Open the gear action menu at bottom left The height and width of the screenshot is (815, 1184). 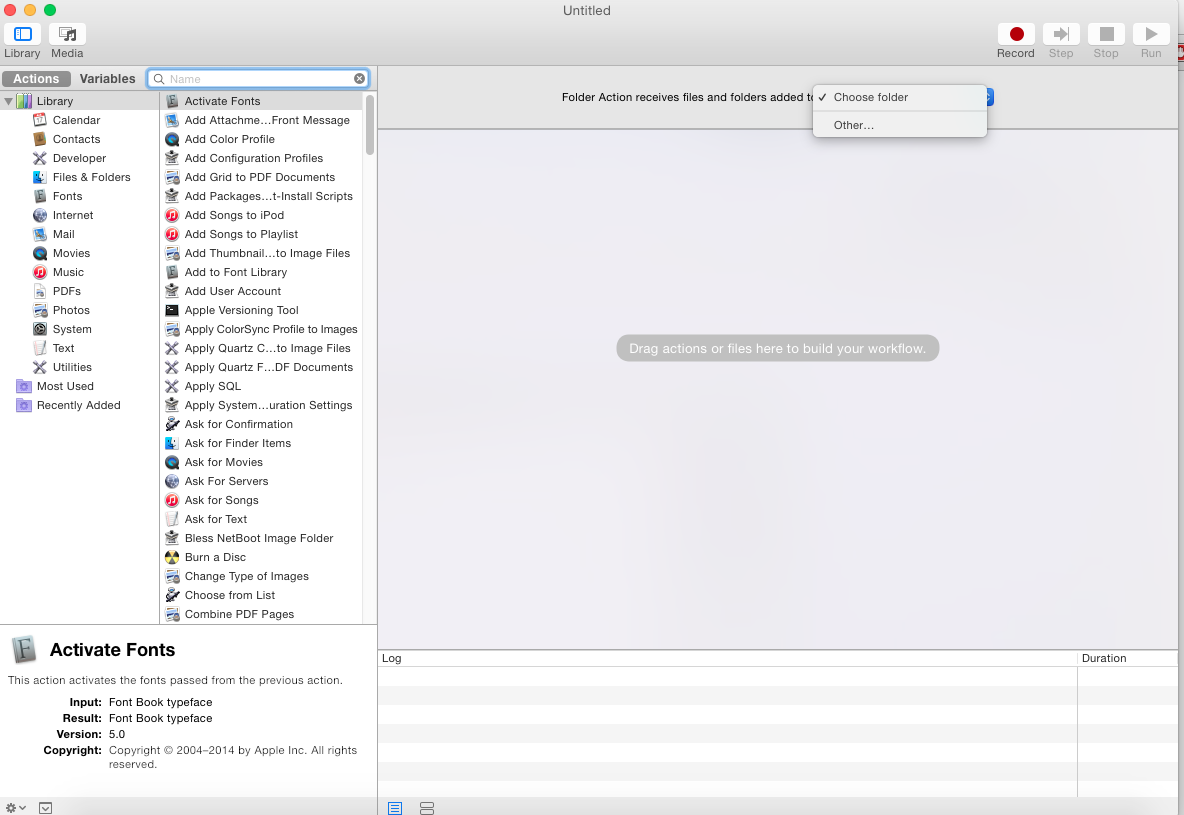(15, 807)
